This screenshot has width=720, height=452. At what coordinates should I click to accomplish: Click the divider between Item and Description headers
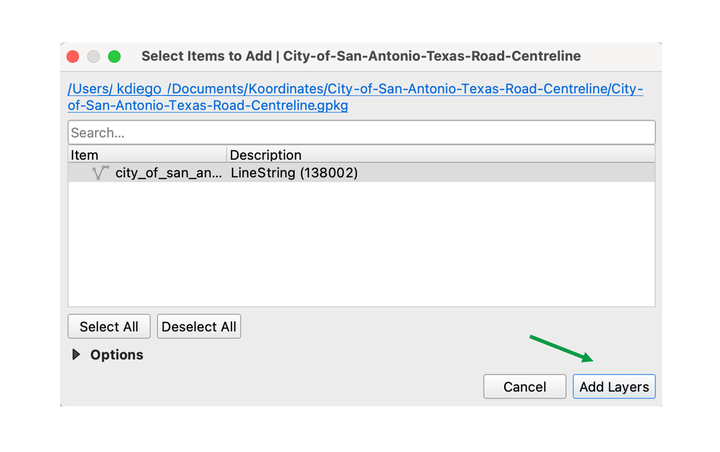(227, 155)
